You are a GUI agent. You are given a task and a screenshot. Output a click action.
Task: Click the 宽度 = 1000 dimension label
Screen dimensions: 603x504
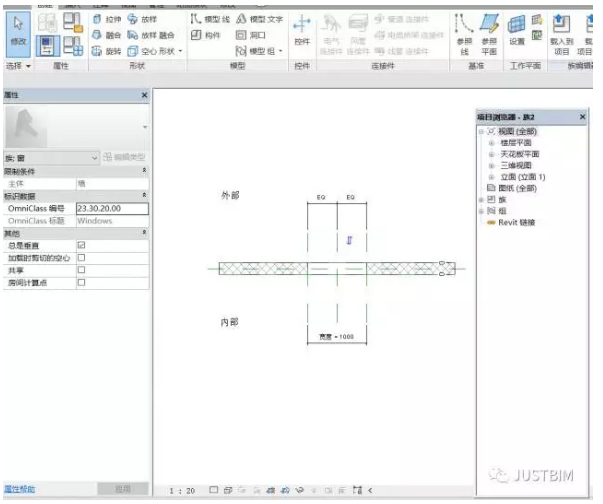(336, 337)
